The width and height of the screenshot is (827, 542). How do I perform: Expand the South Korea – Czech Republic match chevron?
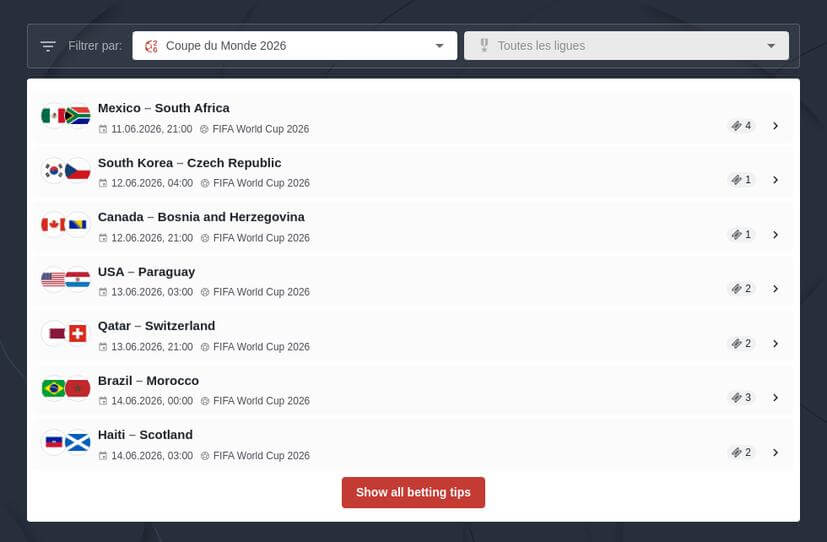tap(775, 180)
